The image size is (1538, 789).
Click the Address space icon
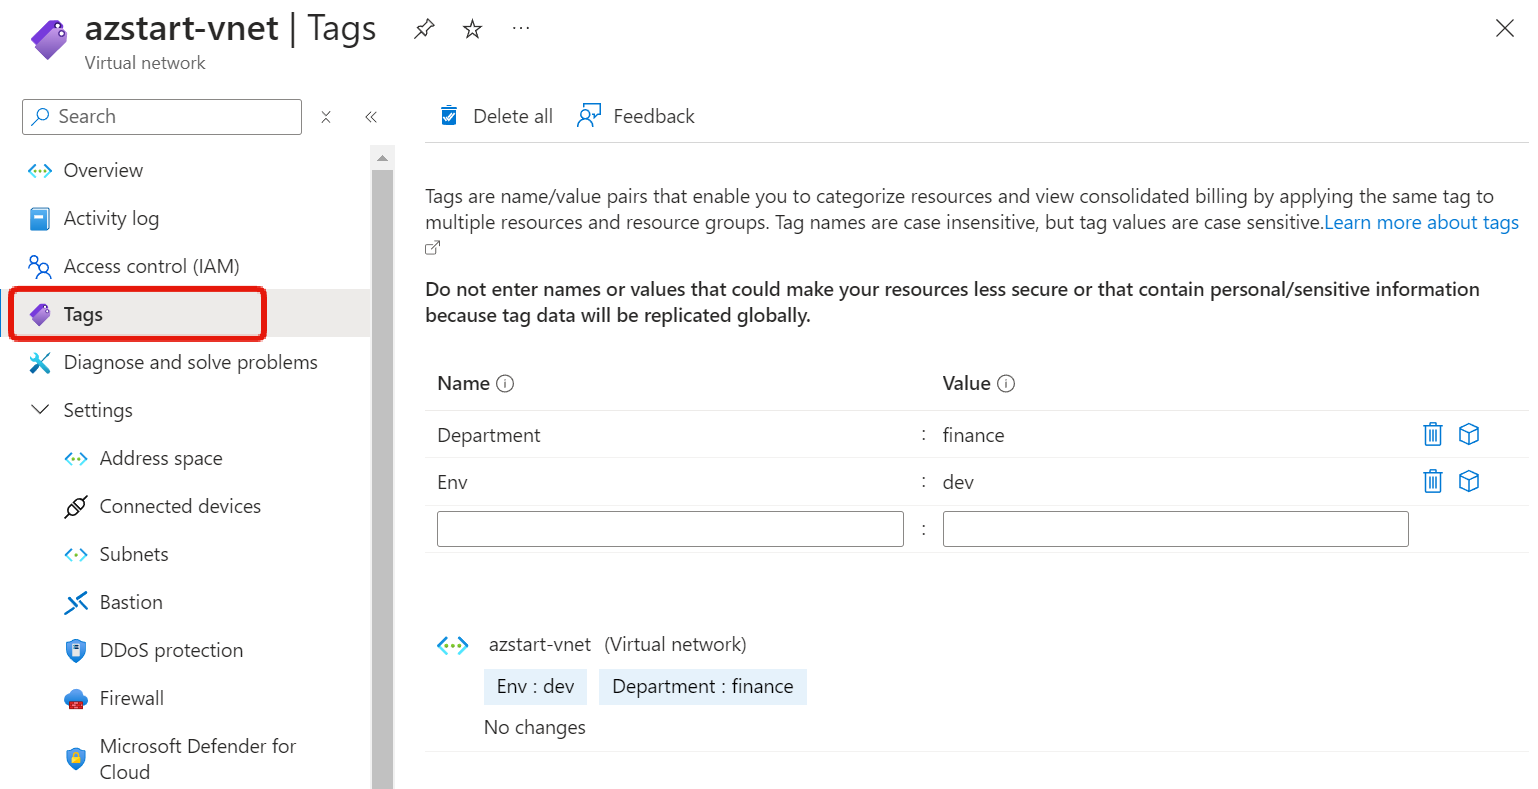(76, 459)
